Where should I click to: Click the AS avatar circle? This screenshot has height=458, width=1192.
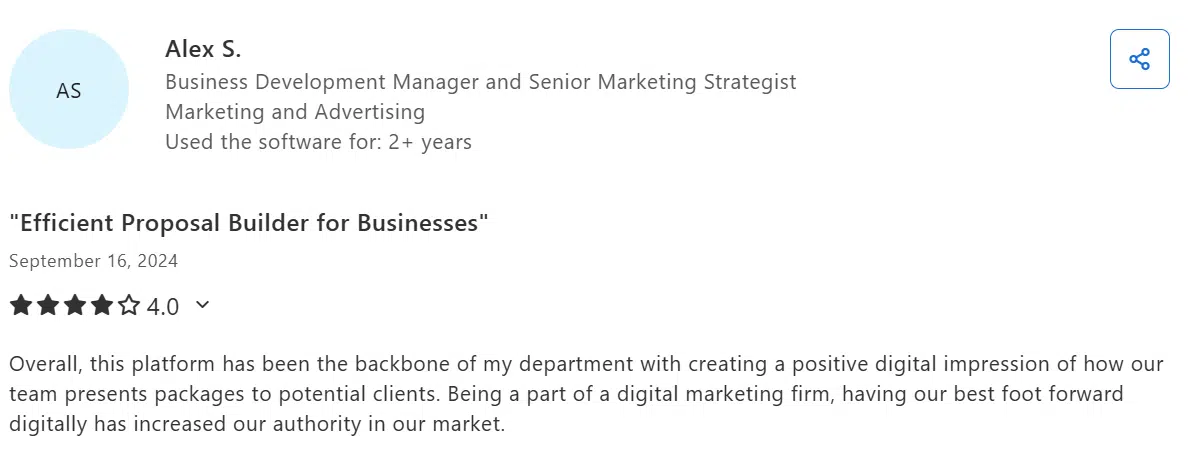tap(69, 90)
